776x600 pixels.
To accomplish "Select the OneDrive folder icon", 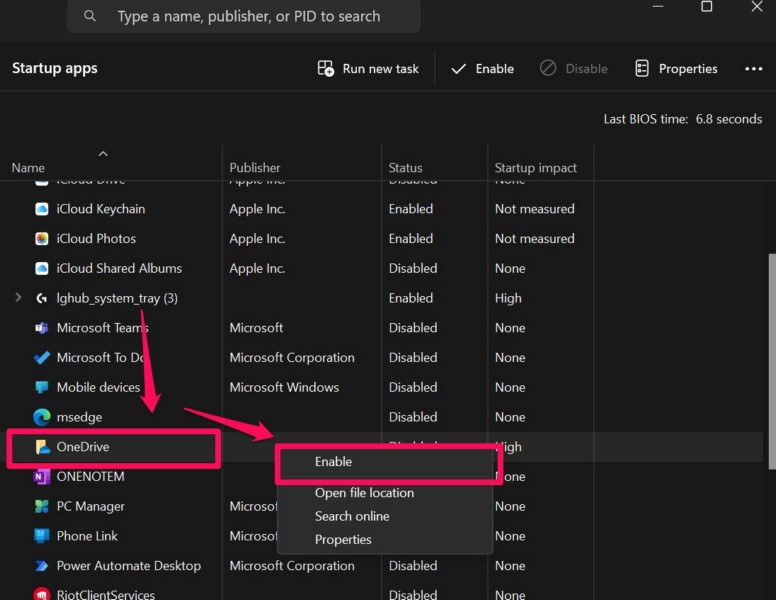I will (41, 447).
